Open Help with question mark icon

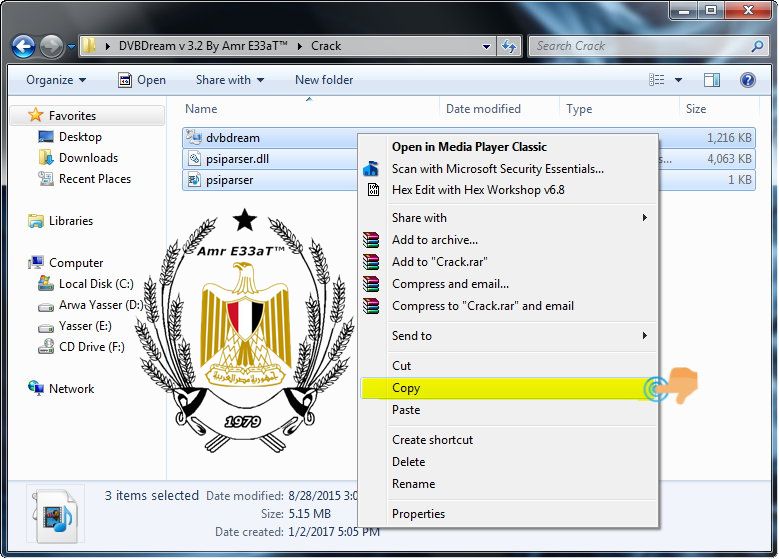tap(748, 80)
